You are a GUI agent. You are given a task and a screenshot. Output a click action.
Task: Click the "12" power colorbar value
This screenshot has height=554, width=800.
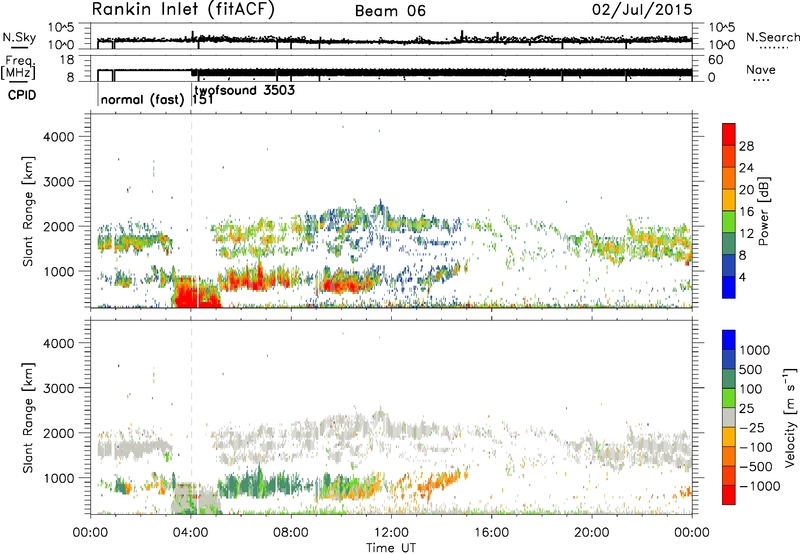pos(746,234)
